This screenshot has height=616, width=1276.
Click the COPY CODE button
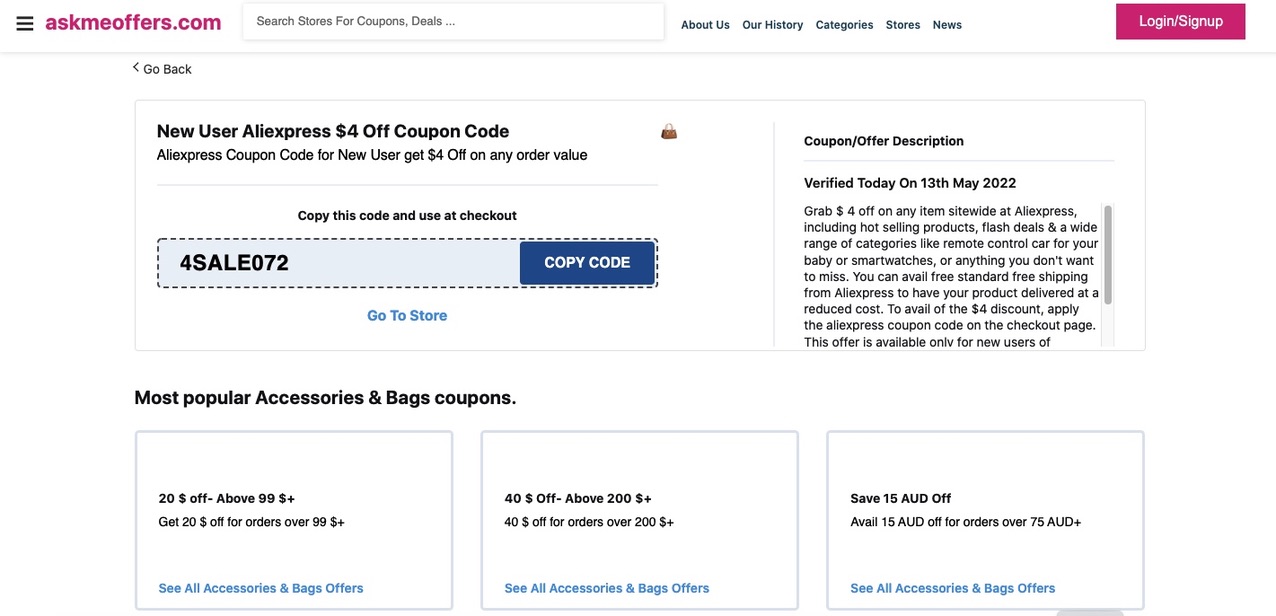(587, 263)
